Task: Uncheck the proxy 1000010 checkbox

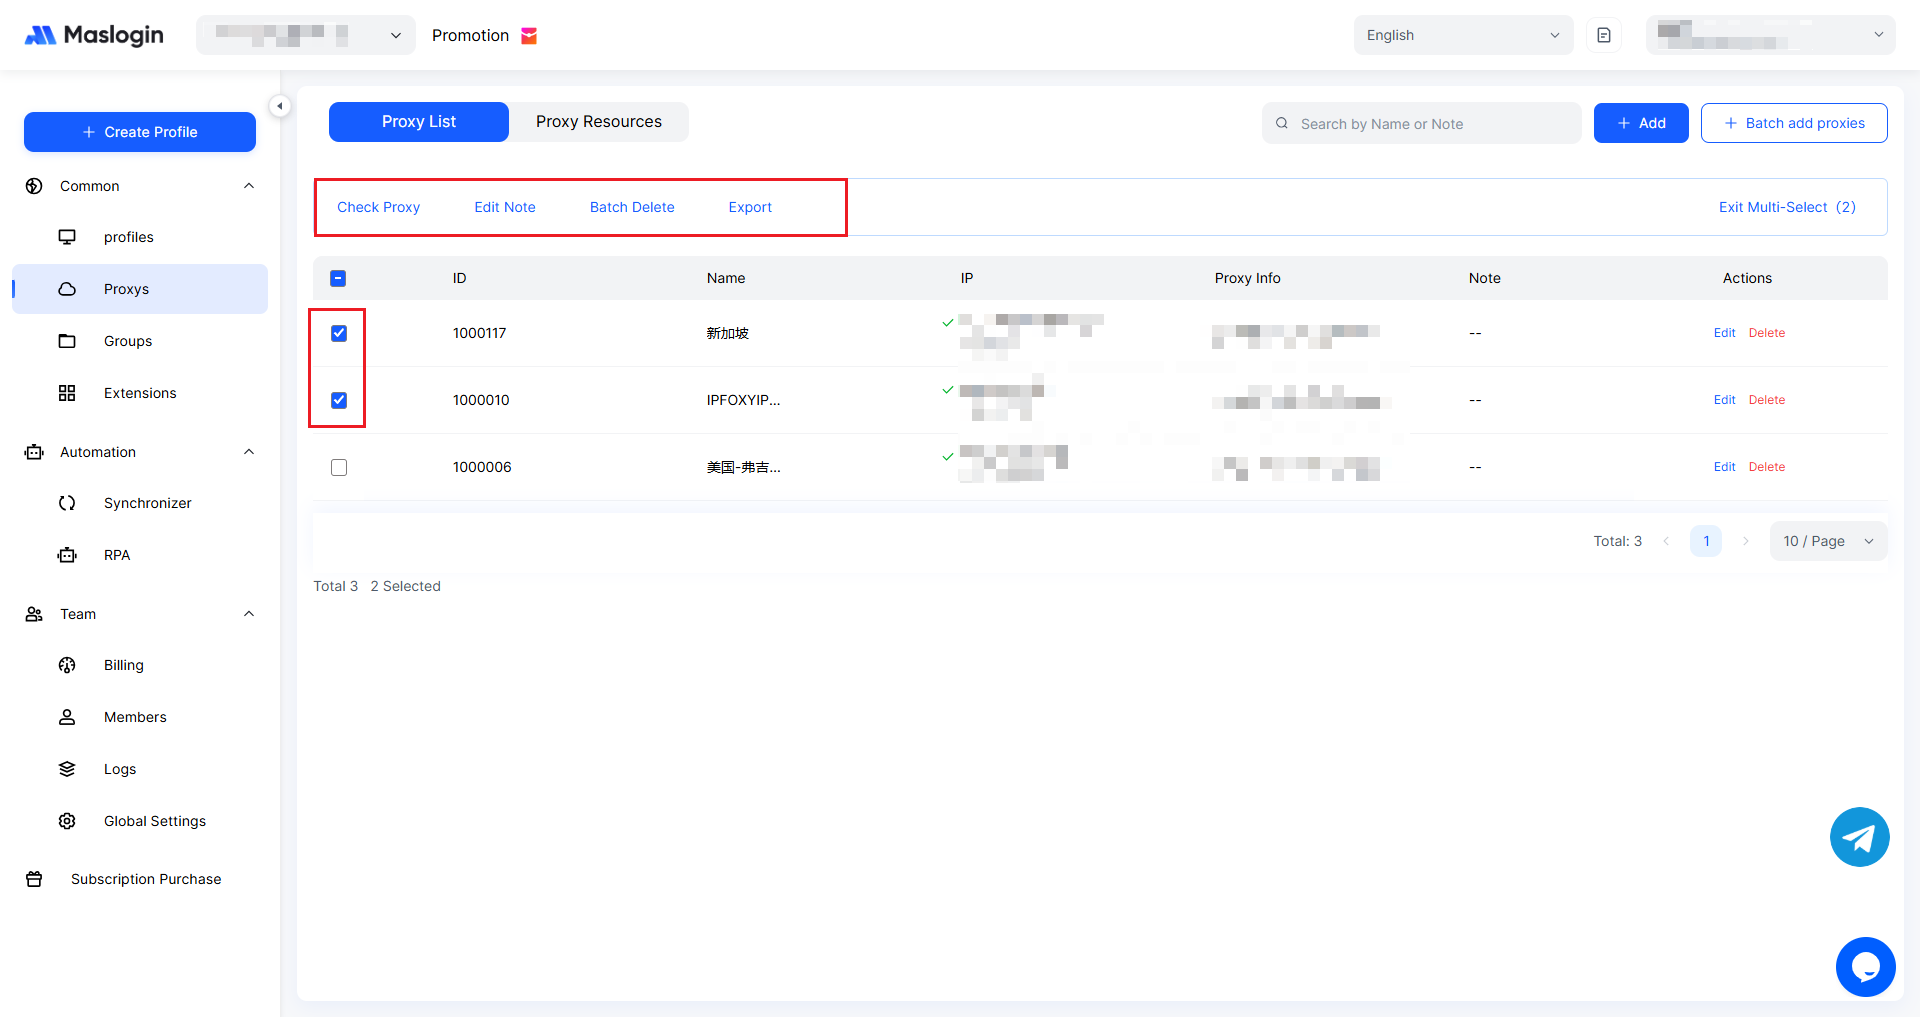Action: point(339,400)
